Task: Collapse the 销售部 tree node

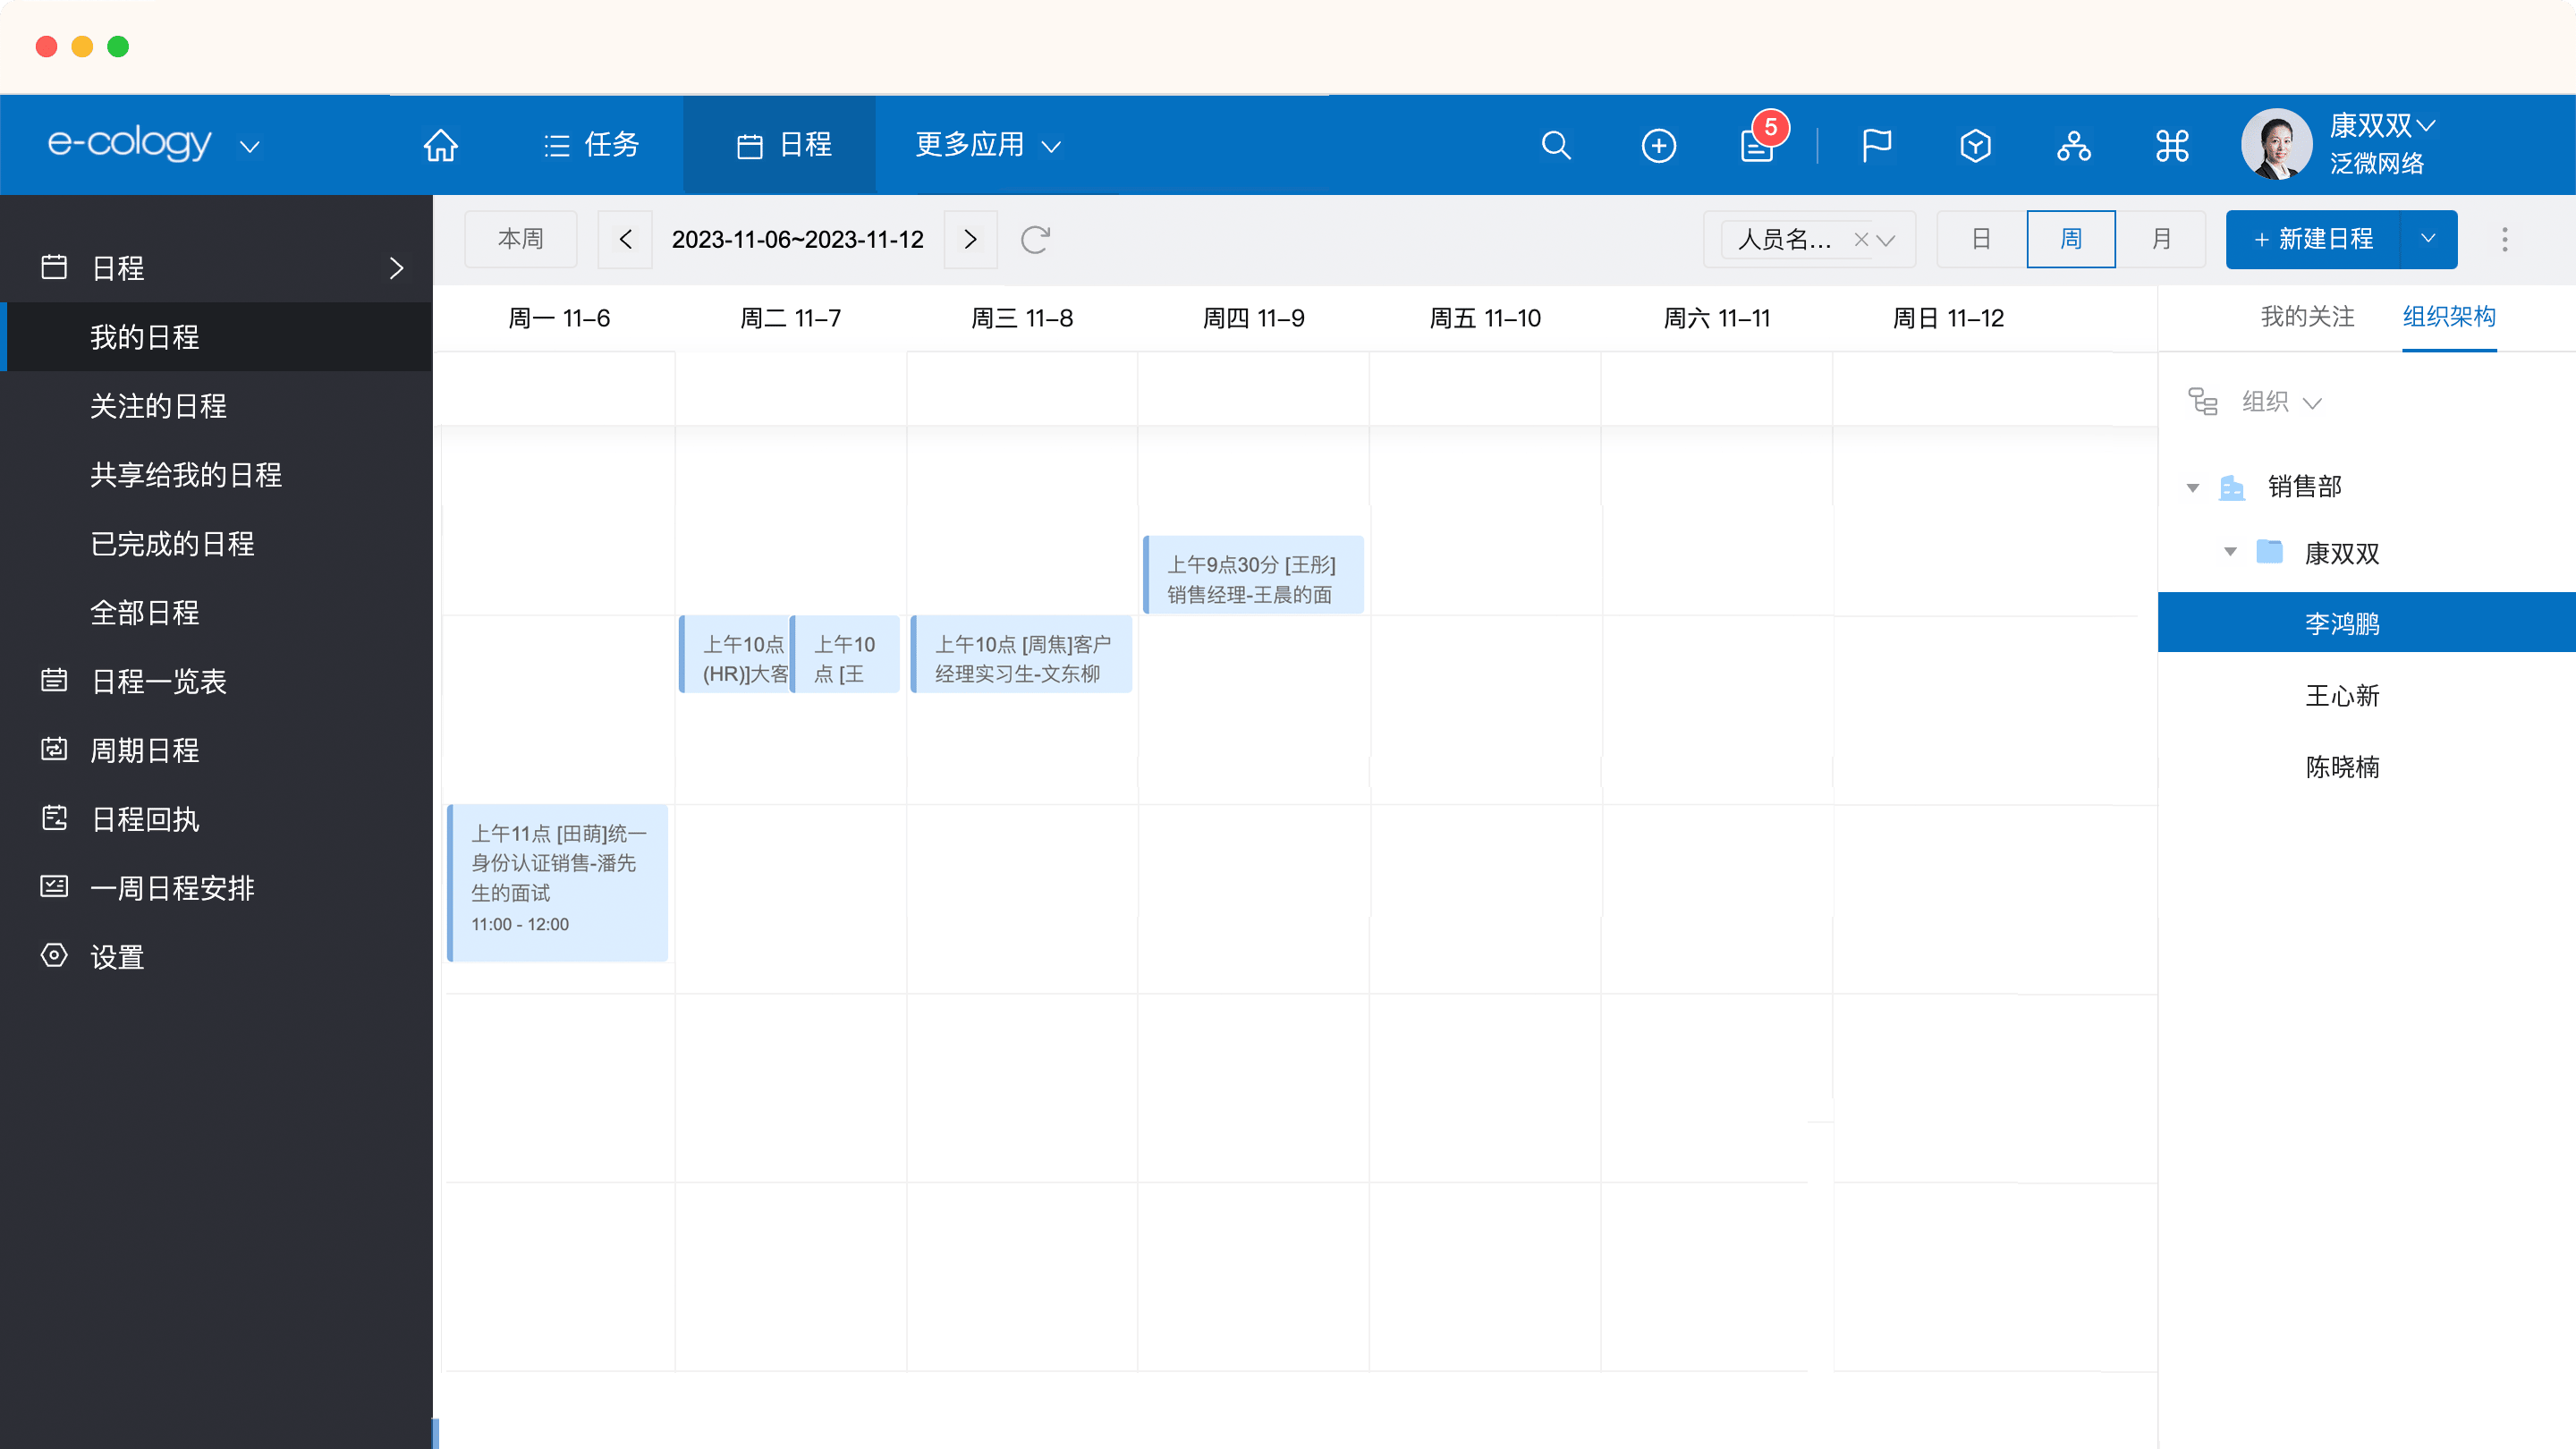Action: coord(2192,487)
